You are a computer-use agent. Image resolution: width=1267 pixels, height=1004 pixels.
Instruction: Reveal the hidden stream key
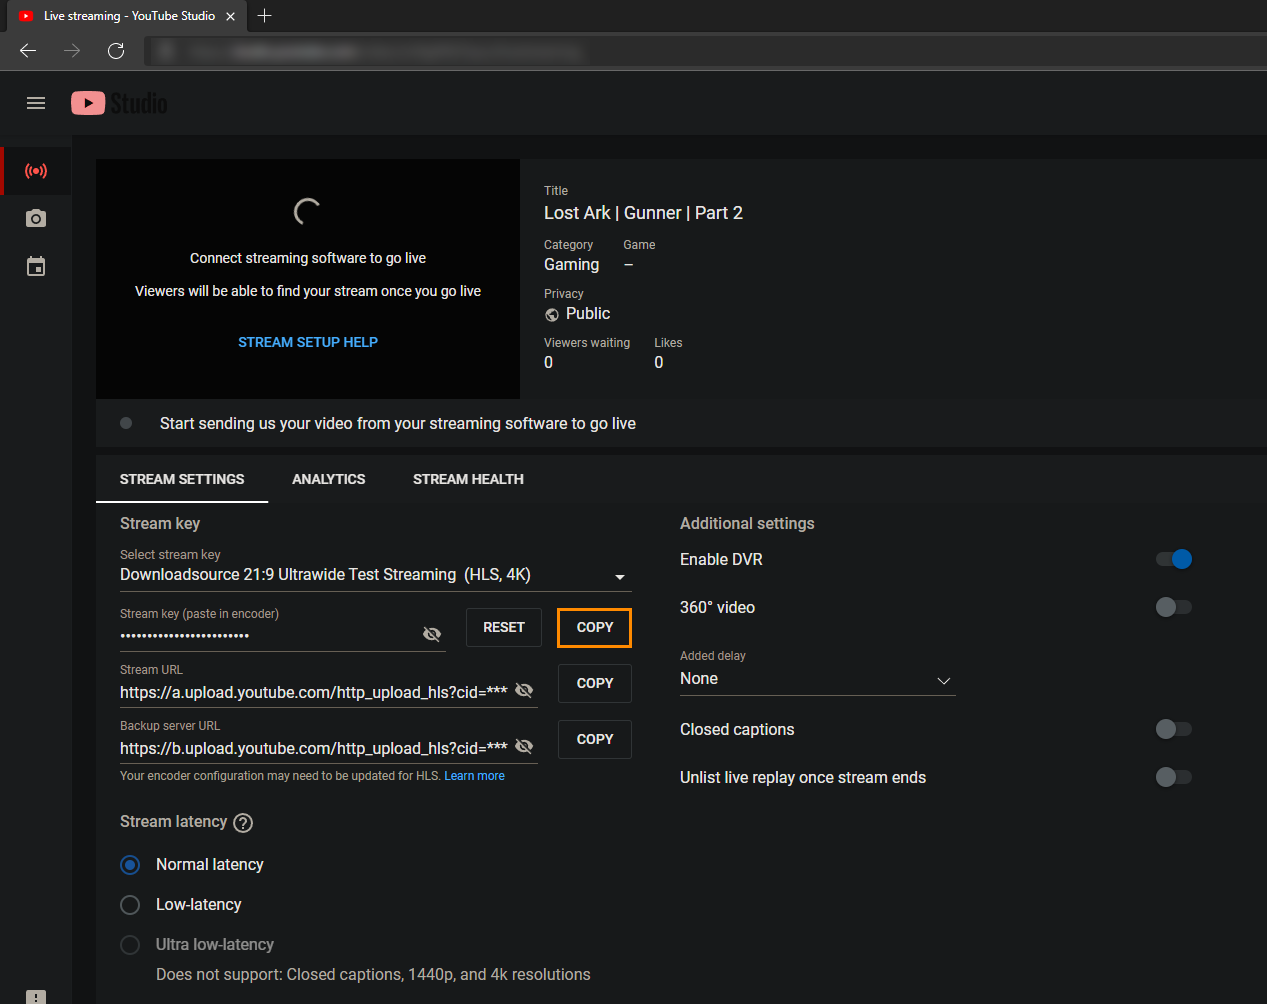432,634
